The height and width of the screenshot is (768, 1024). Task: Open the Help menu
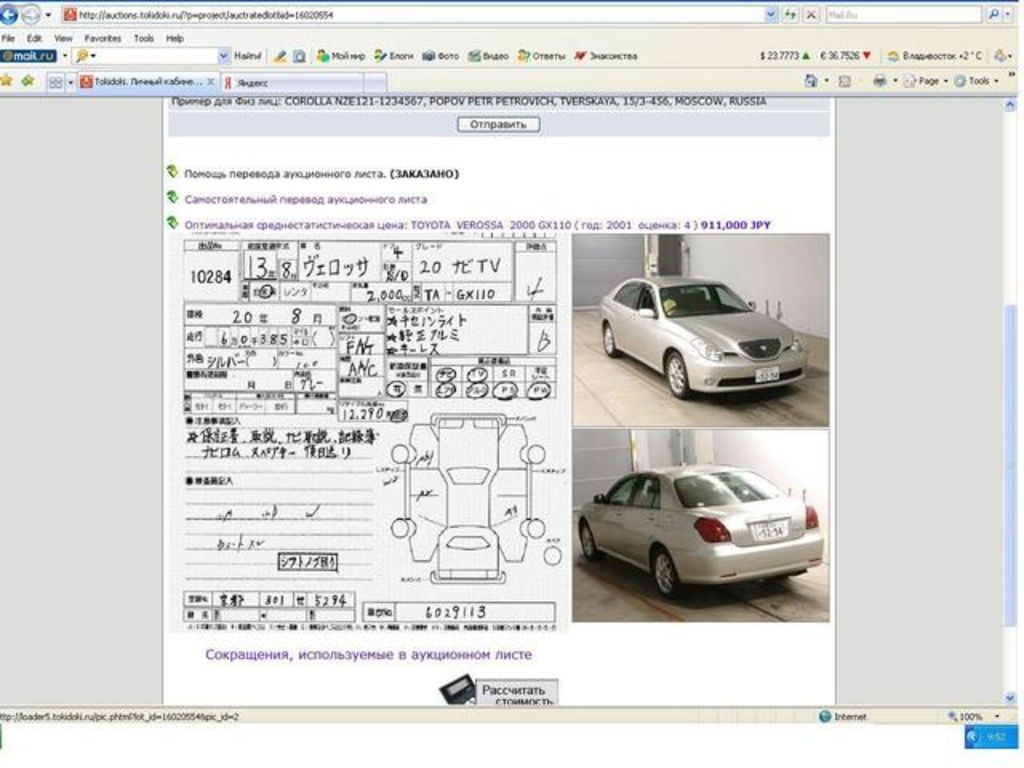pos(174,39)
